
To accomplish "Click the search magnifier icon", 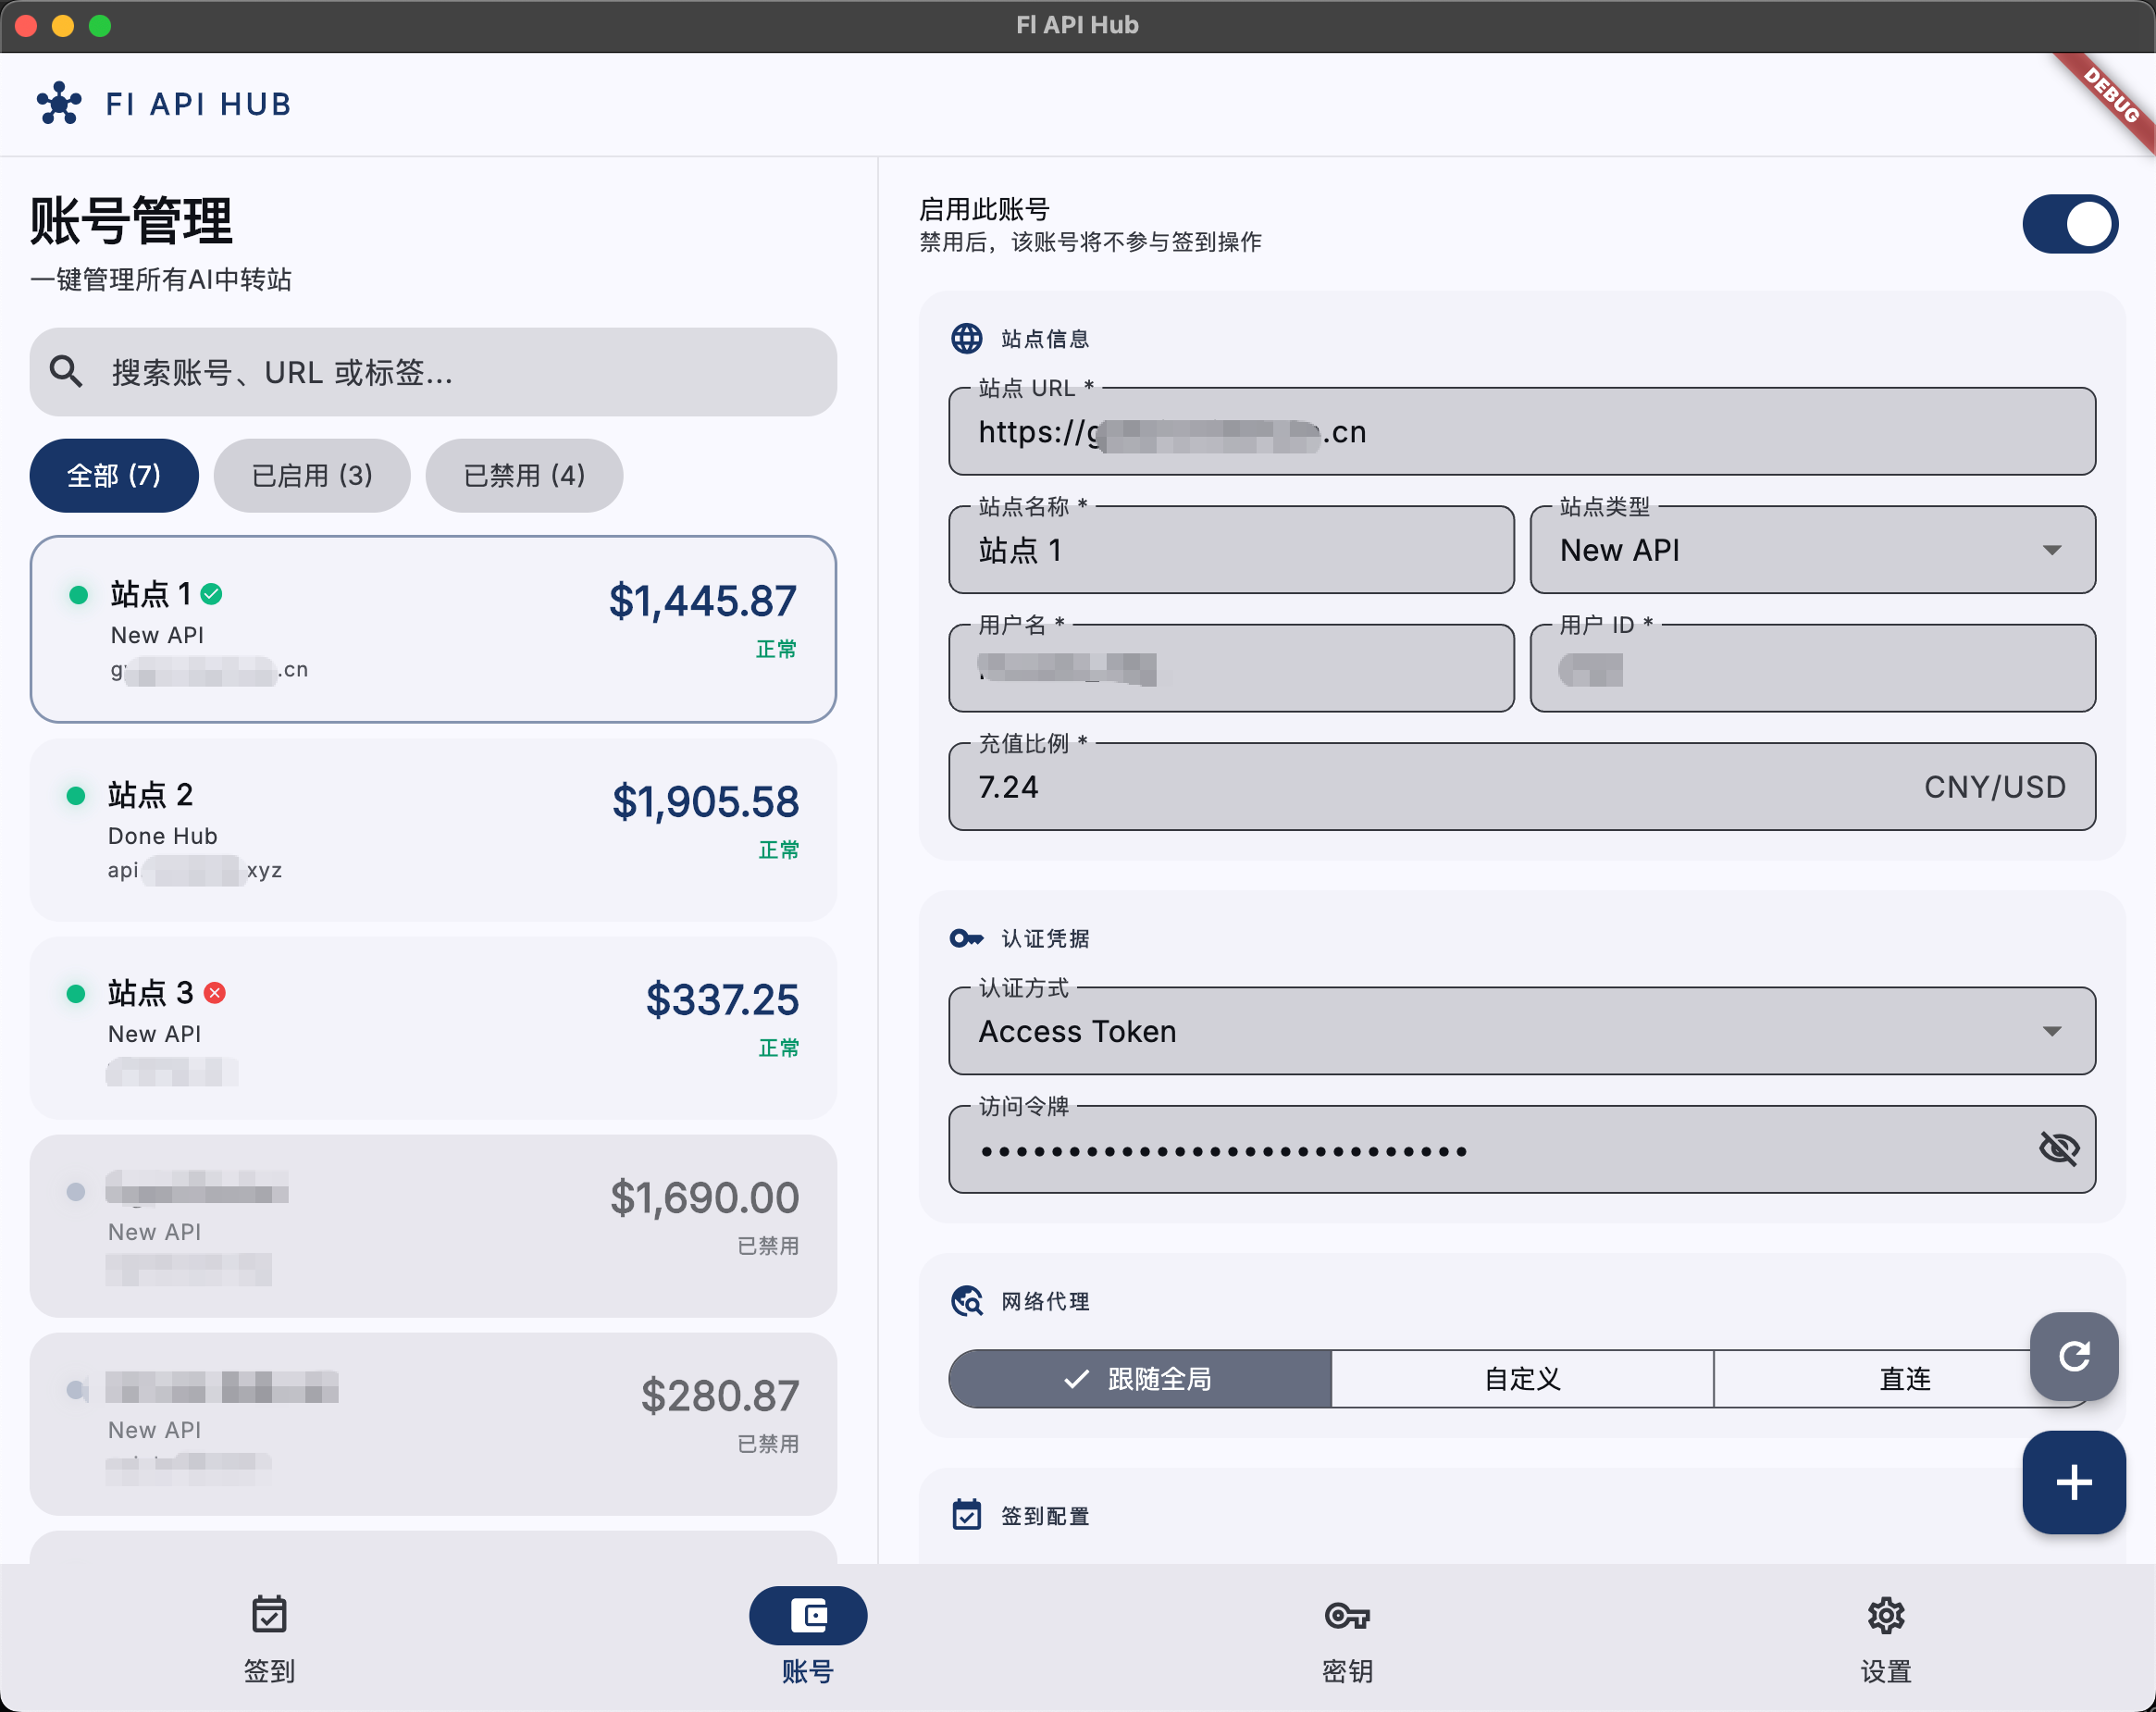I will click(66, 372).
